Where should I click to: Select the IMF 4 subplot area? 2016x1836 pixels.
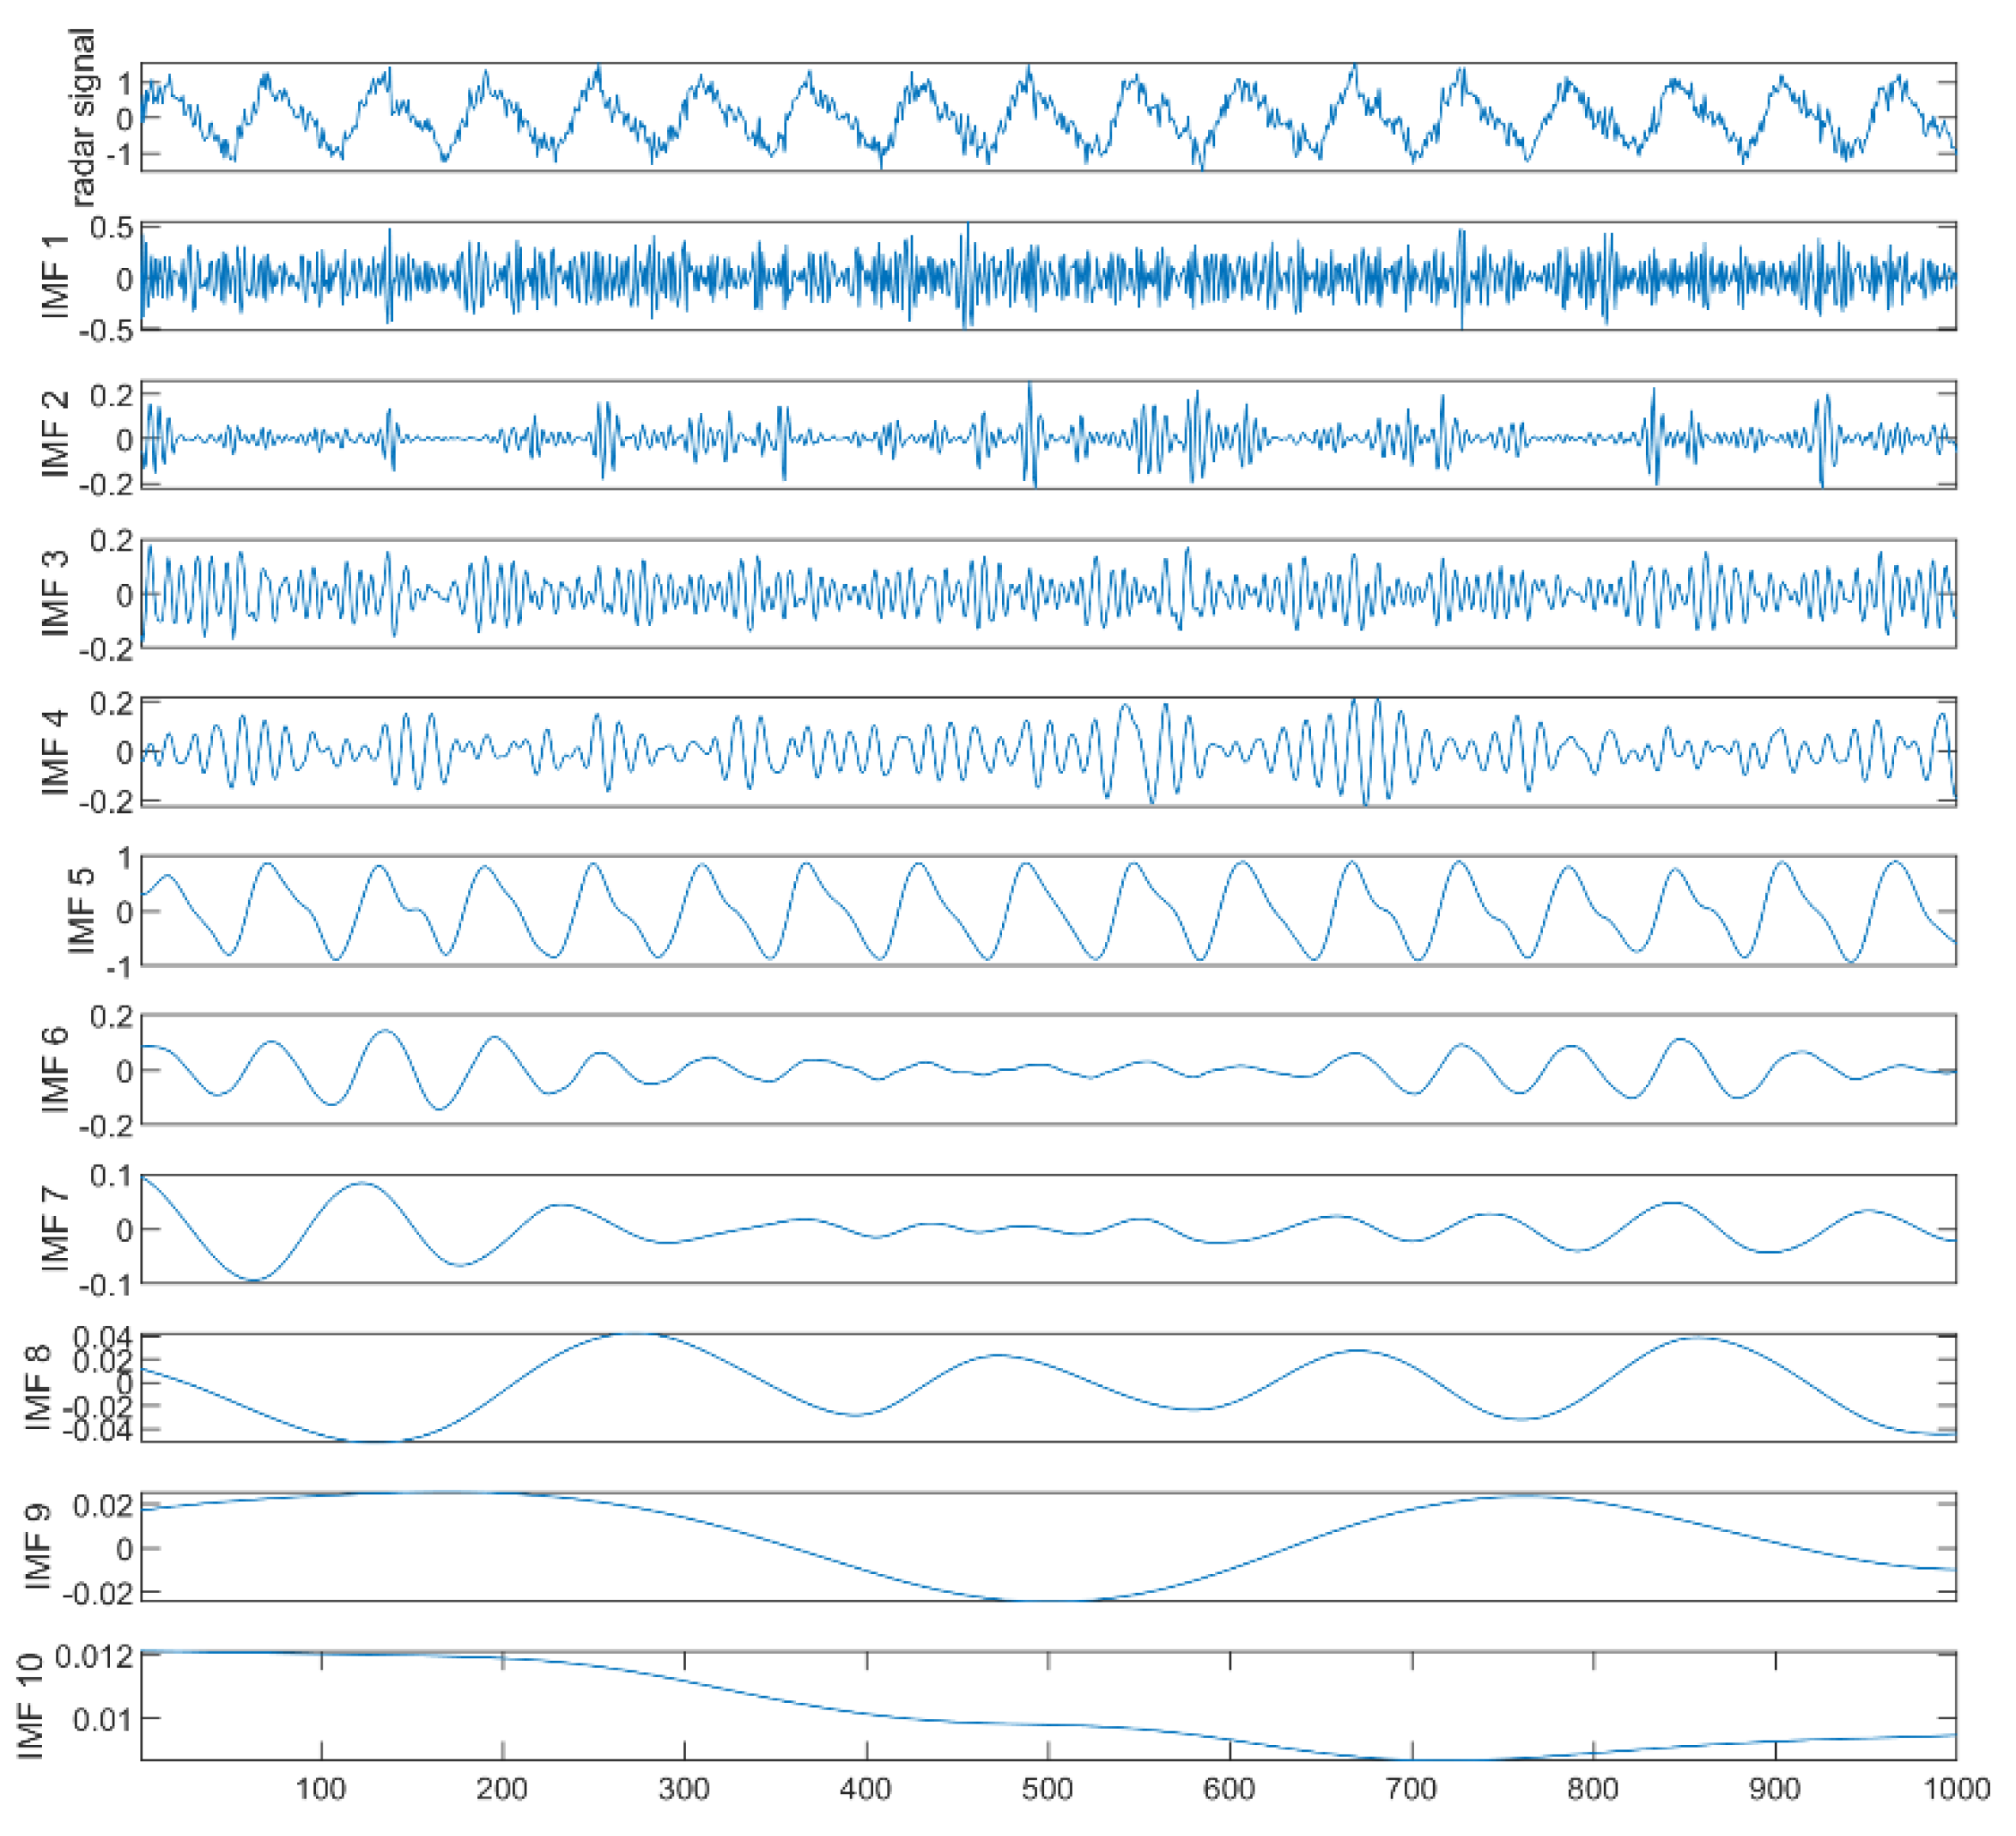[x=1048, y=751]
